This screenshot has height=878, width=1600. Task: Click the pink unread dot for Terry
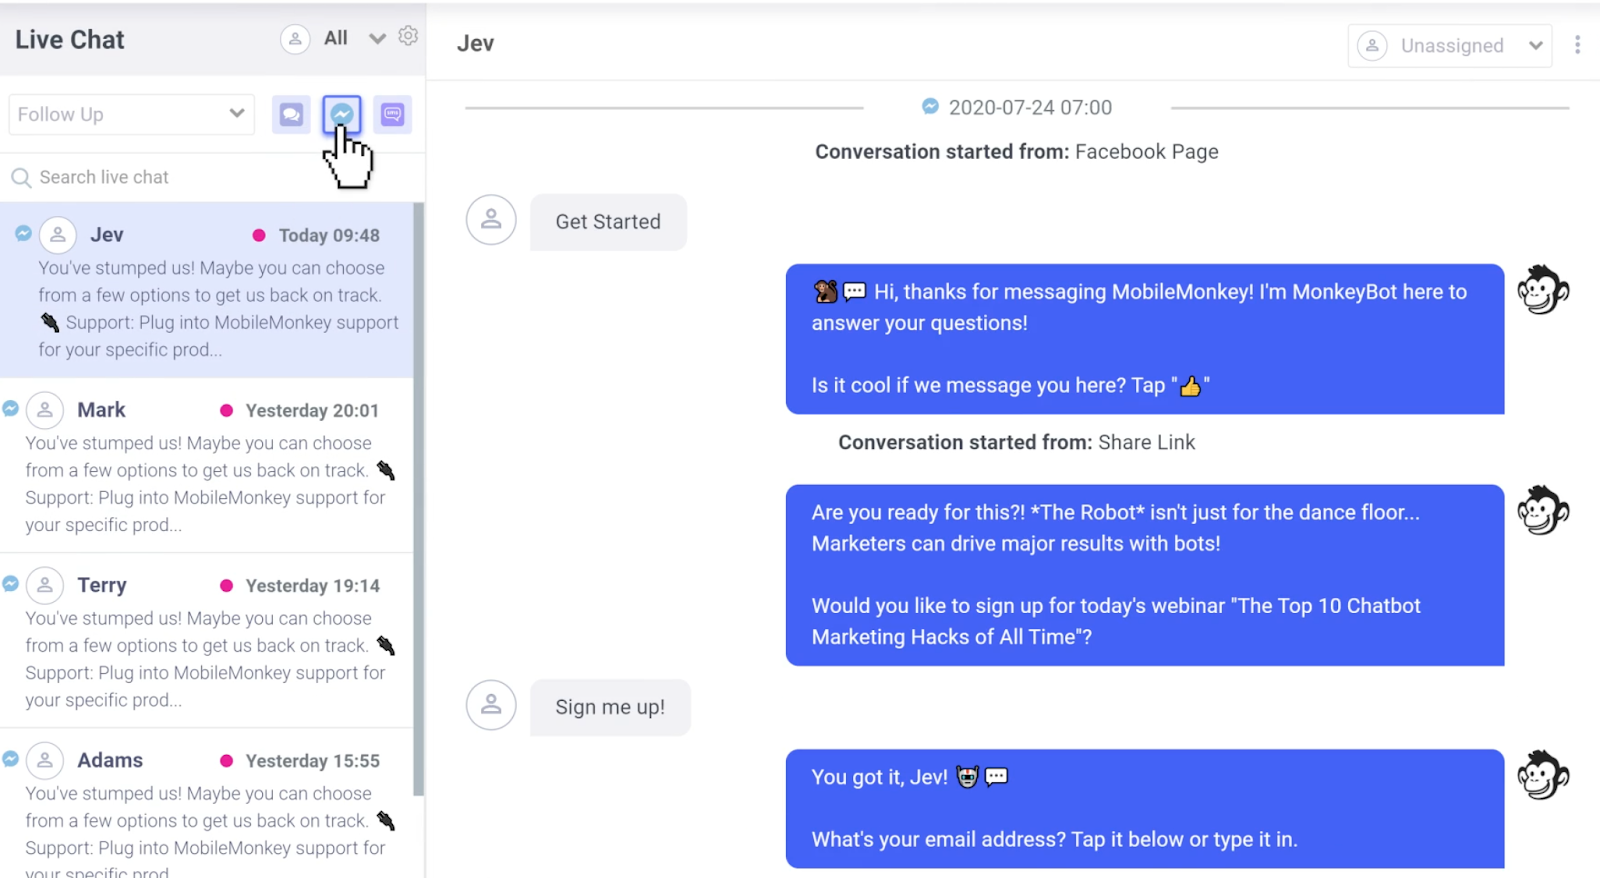[x=226, y=585]
